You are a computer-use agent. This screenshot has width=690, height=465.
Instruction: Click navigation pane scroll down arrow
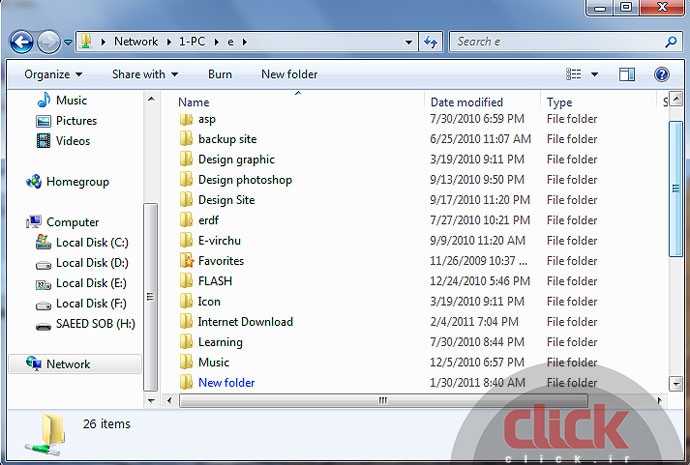[x=151, y=401]
